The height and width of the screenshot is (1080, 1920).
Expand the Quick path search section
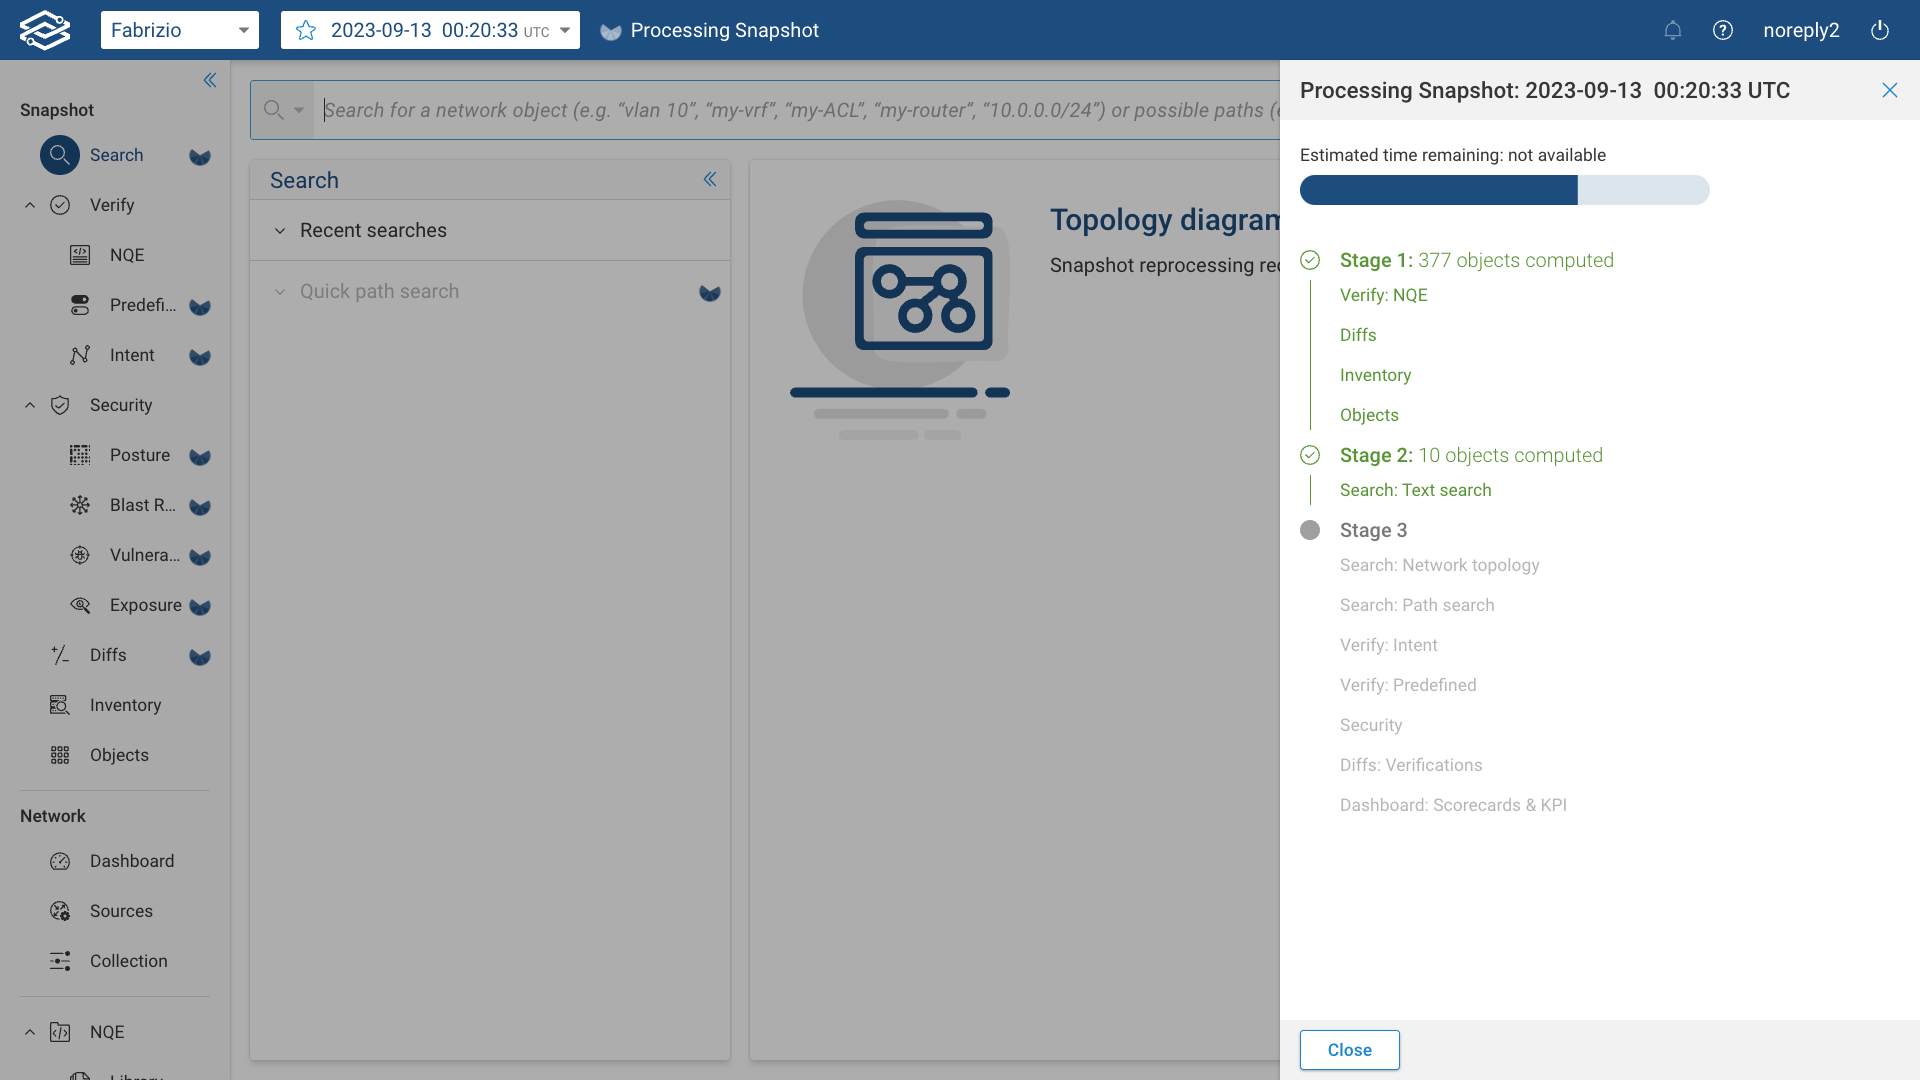pyautogui.click(x=280, y=291)
